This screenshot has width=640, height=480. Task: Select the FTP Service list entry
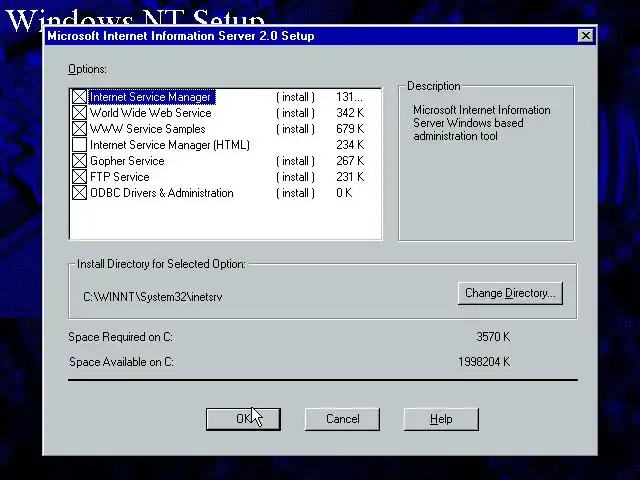[120, 177]
